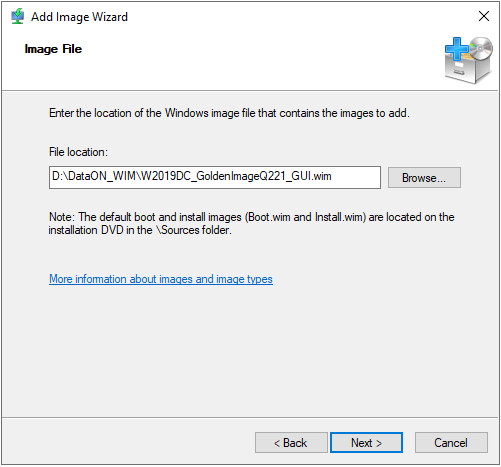Click the Add Image Wizard title bar icon
This screenshot has height=467, width=501.
(17, 16)
